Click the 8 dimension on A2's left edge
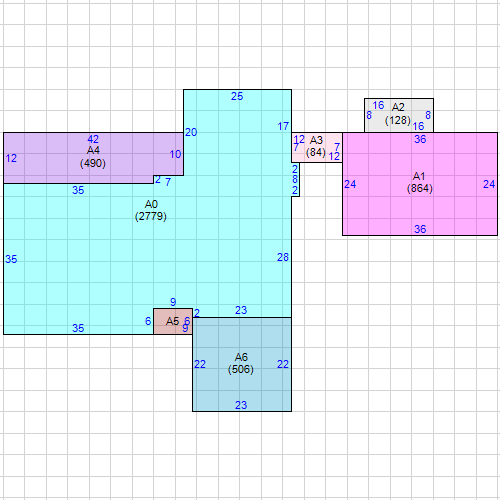This screenshot has height=500, width=500. pos(369,115)
